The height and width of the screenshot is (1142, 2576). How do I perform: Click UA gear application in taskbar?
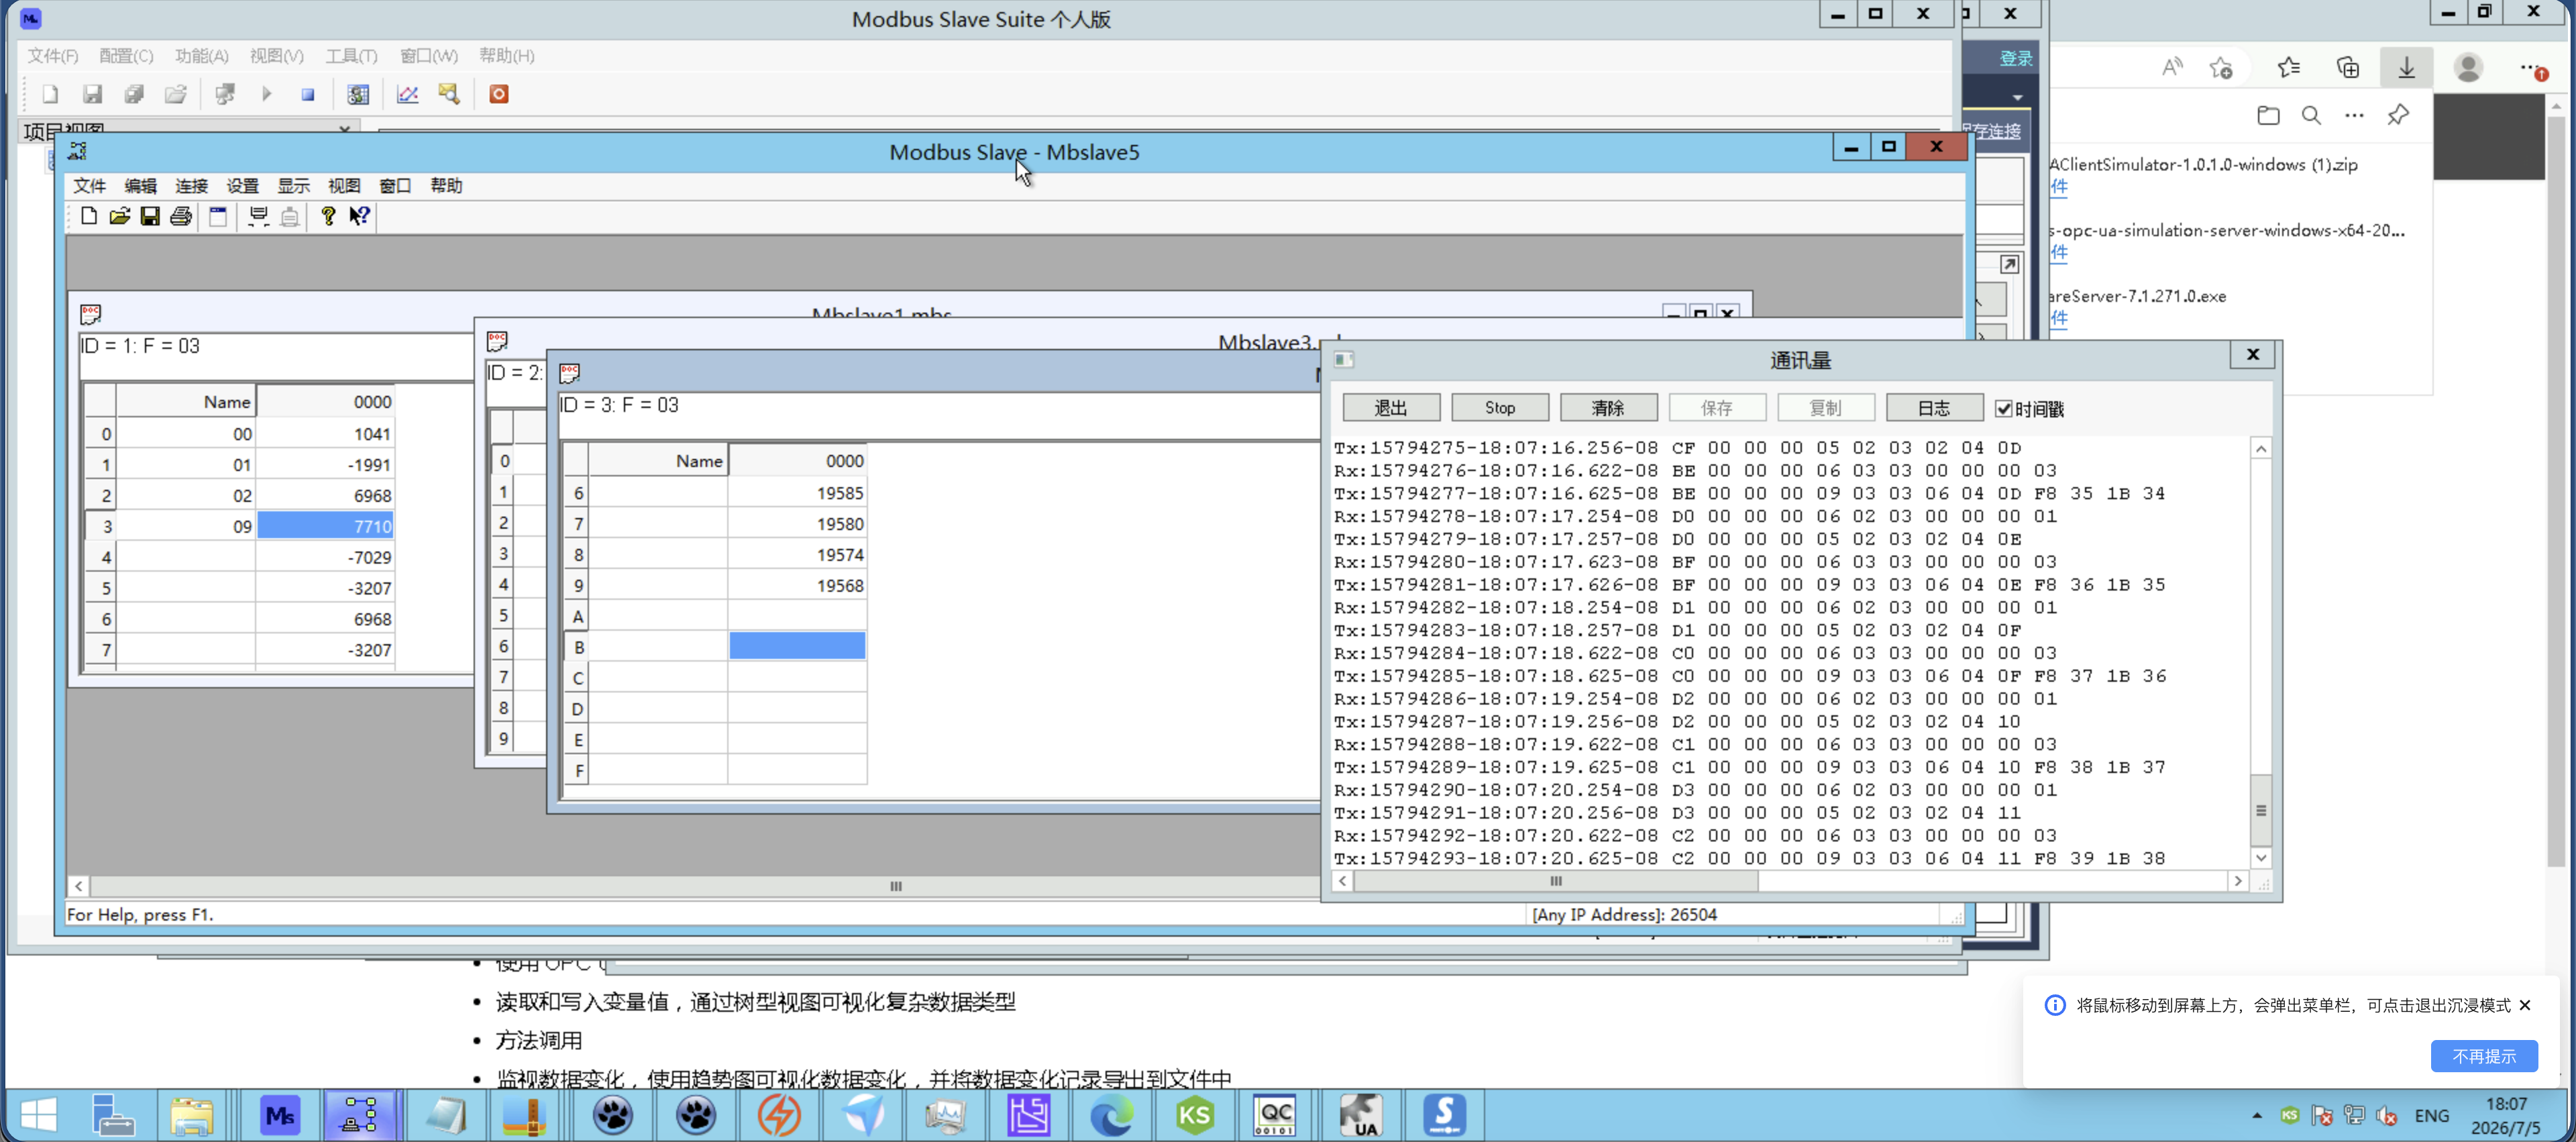pos(1361,1114)
